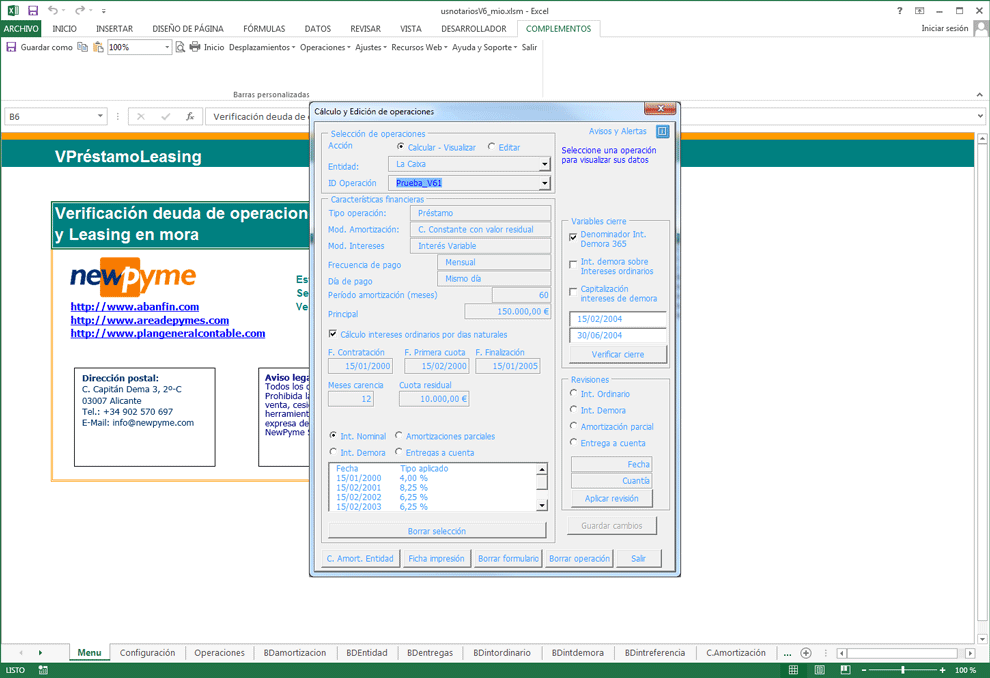Select the Amortizaciones parciales radio button
Image resolution: width=990 pixels, height=678 pixels.
click(x=398, y=436)
